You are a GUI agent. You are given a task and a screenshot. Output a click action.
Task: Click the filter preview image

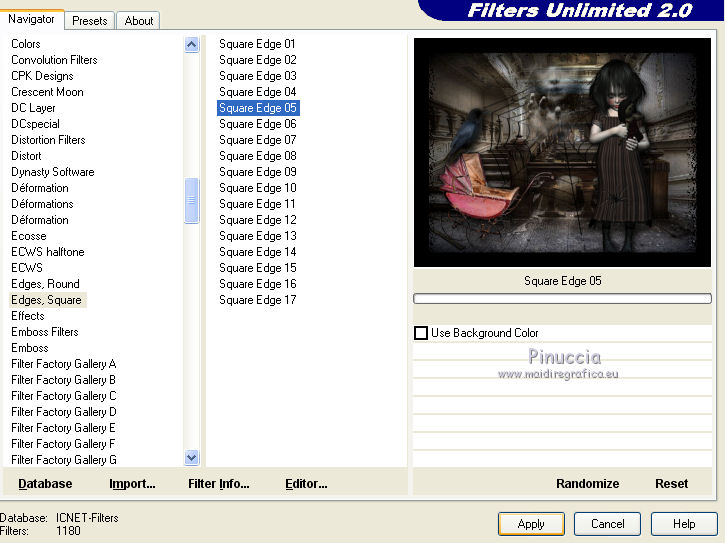point(562,152)
